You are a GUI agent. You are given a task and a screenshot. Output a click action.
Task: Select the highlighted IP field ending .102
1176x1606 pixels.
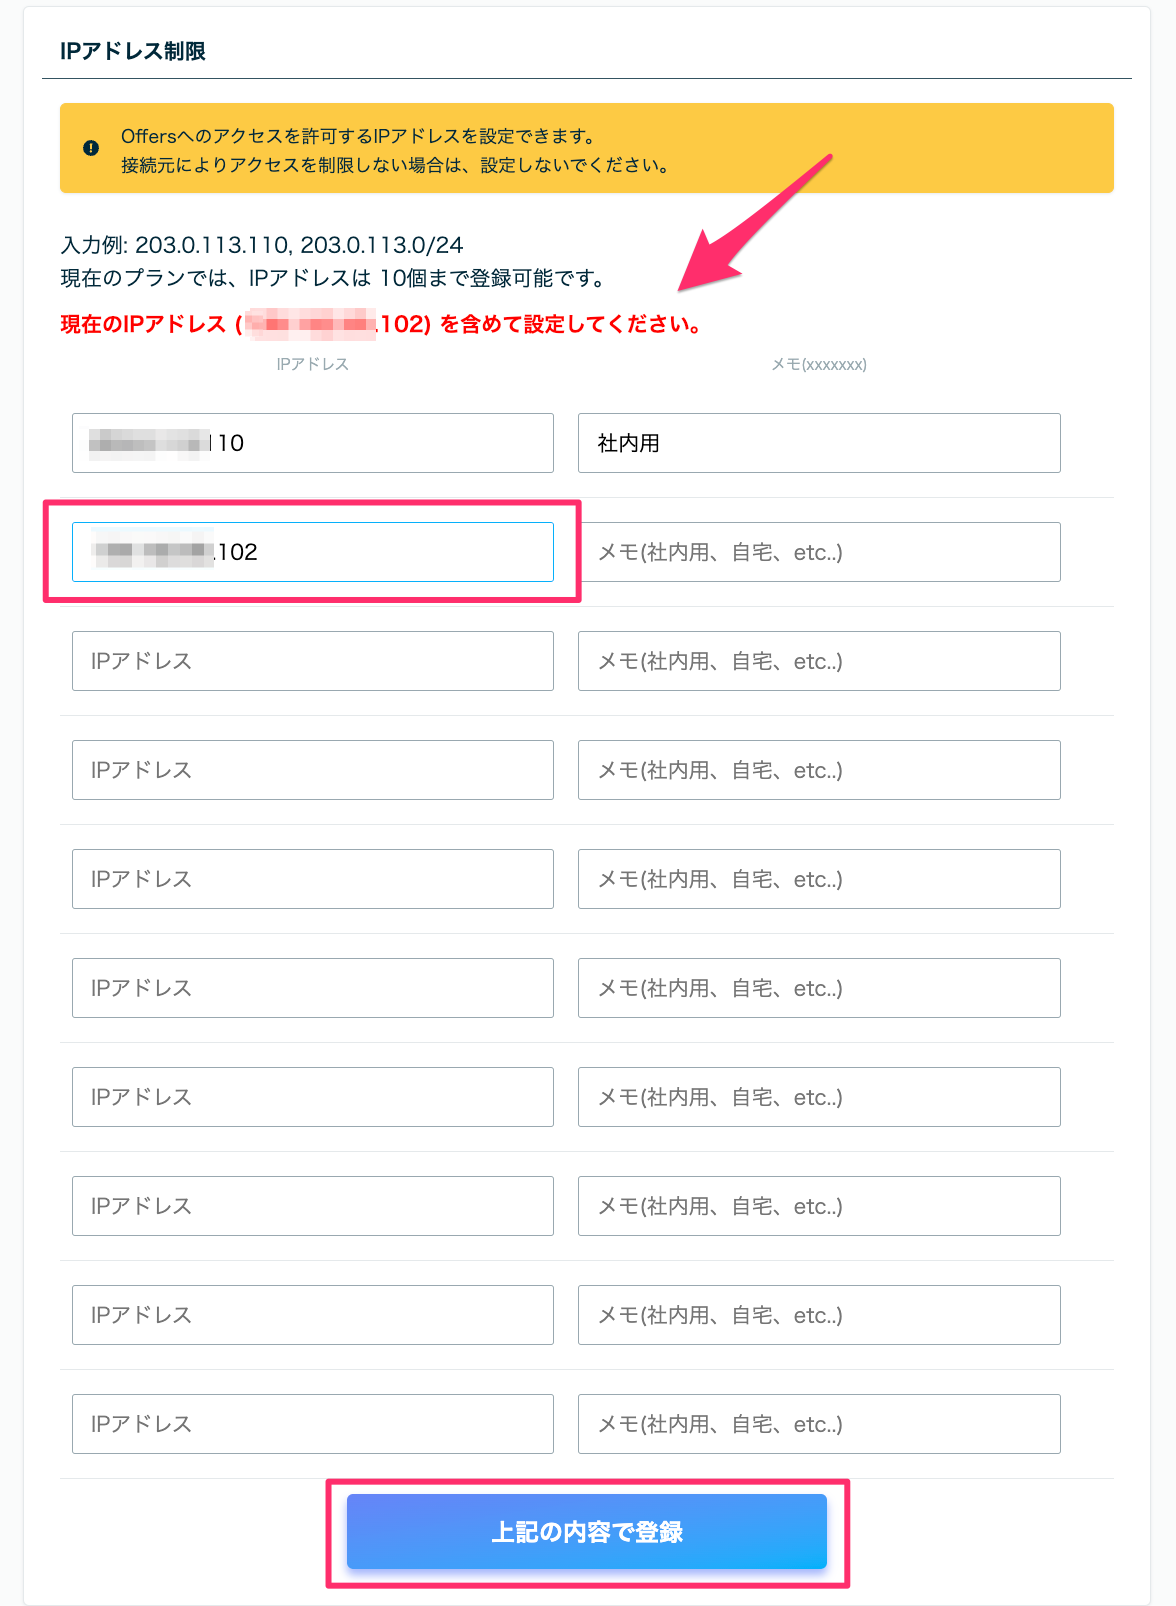(x=313, y=552)
